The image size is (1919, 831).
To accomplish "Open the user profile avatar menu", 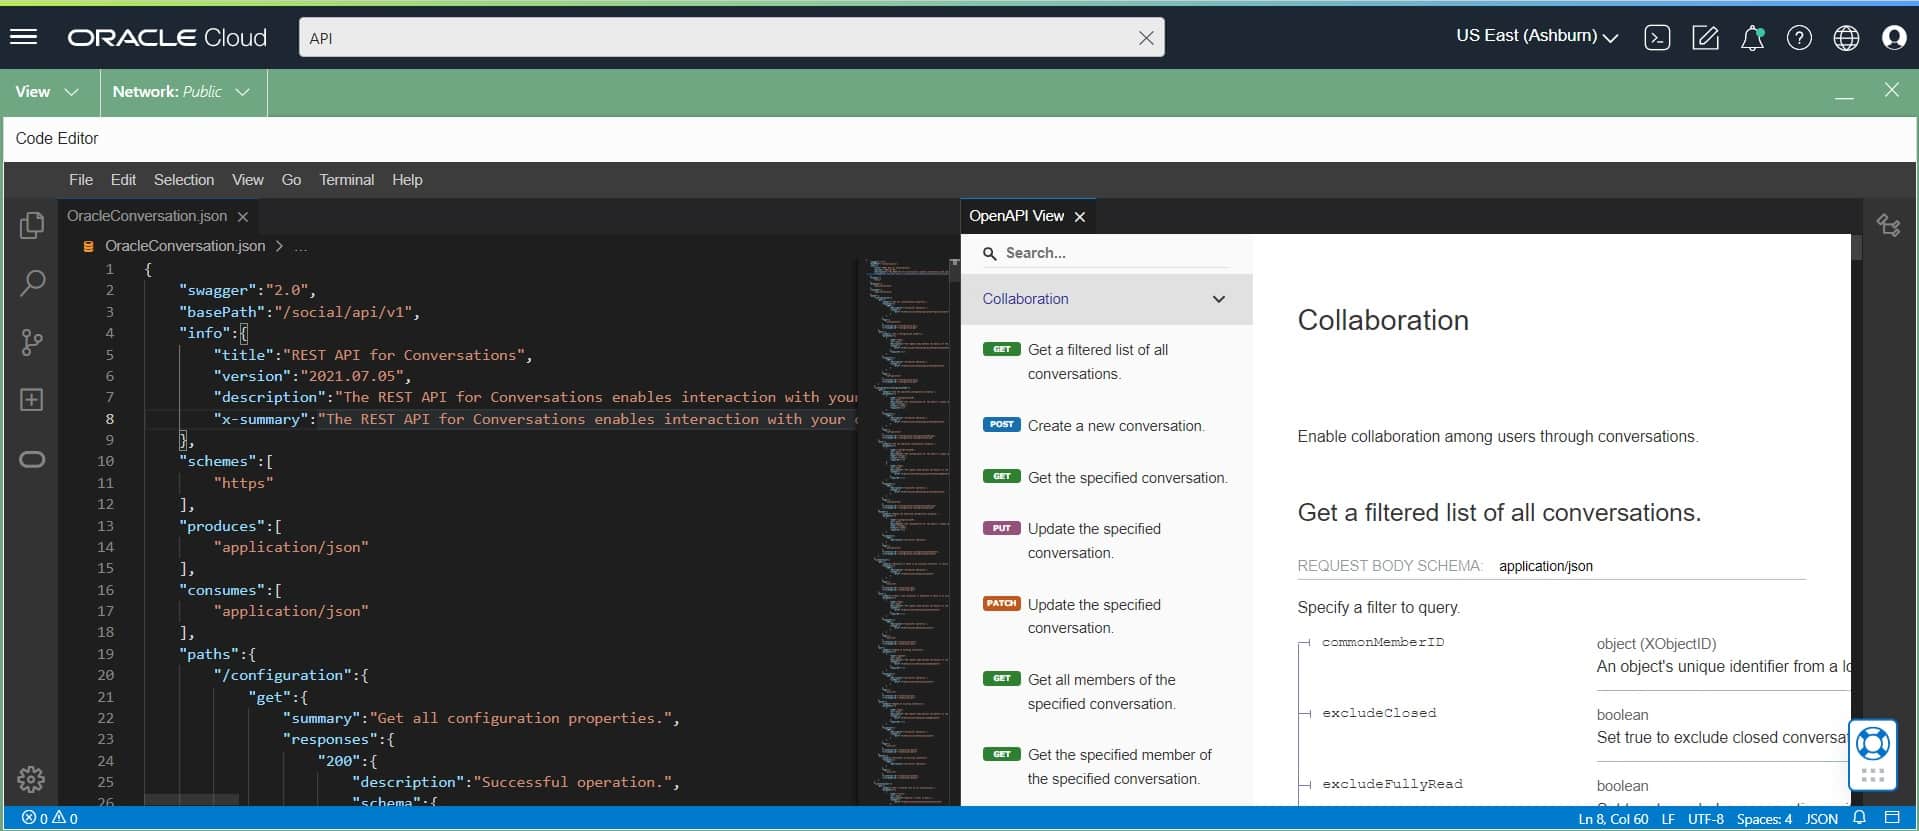I will tap(1894, 38).
